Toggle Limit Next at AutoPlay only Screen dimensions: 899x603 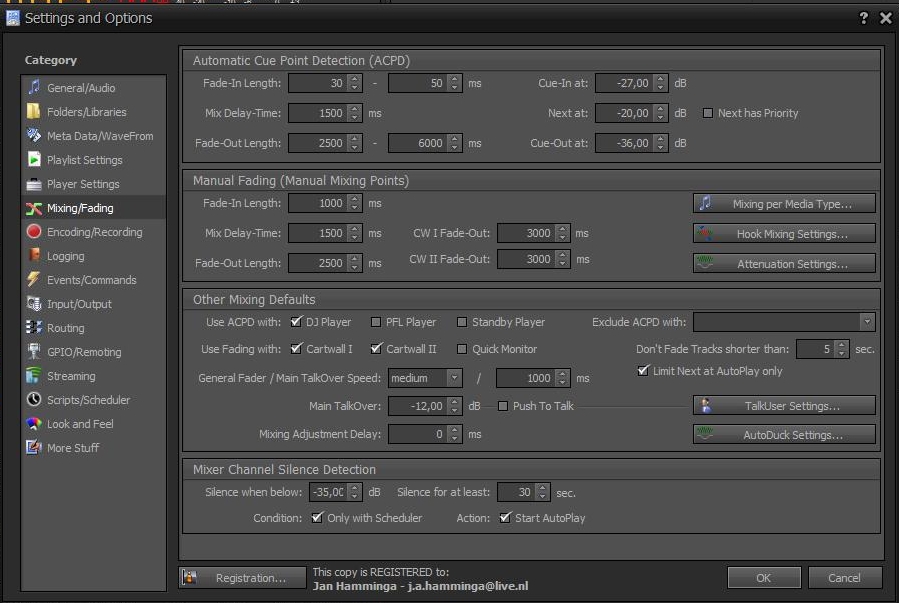643,371
